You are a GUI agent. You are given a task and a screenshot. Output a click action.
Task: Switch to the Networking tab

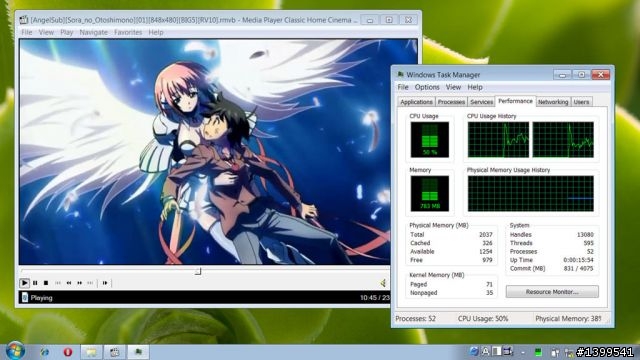click(x=553, y=102)
